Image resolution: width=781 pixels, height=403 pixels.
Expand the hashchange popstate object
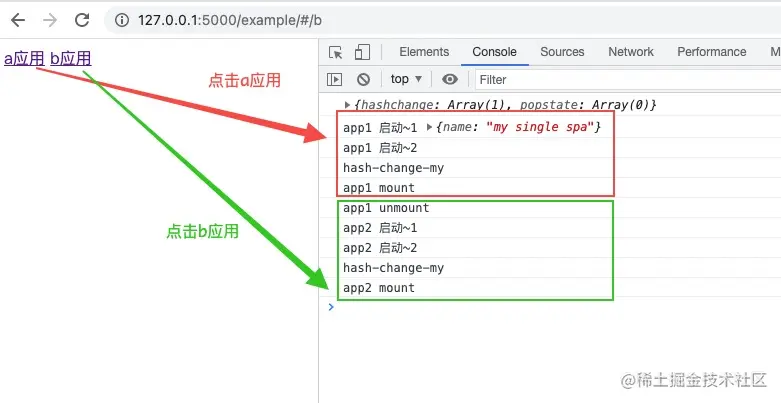(348, 105)
